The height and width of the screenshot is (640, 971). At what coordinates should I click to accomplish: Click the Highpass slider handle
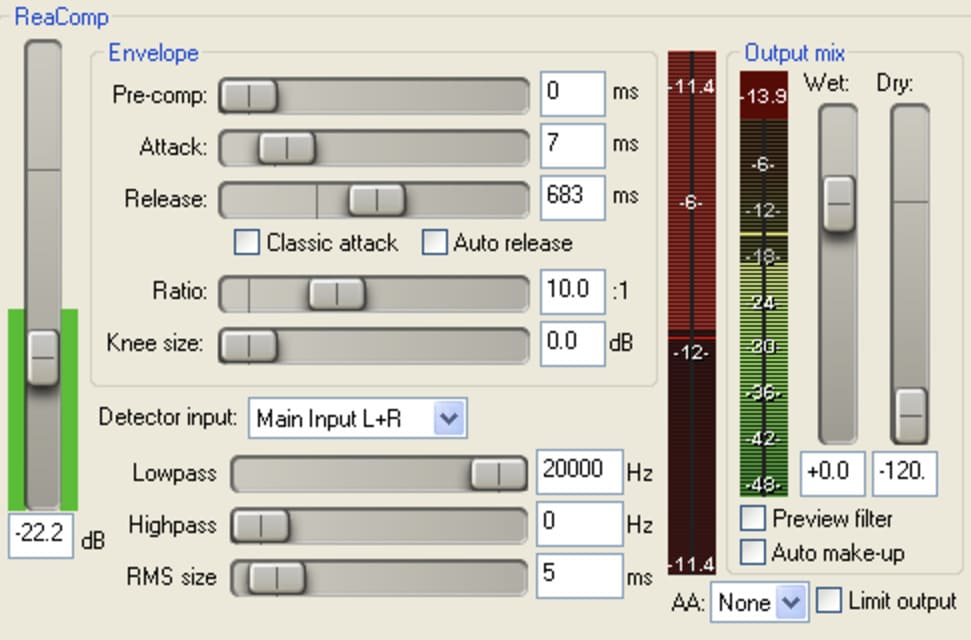261,527
